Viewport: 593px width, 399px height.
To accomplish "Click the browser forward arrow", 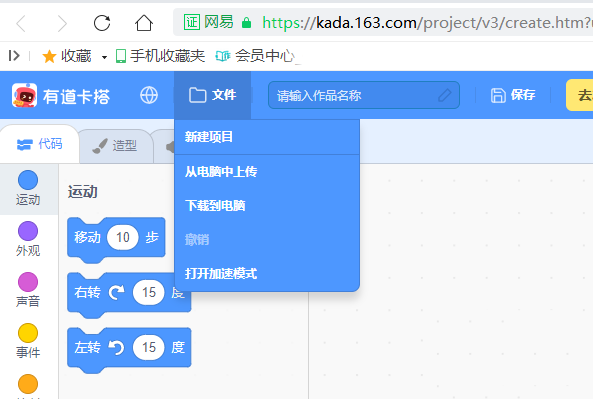I will coord(62,24).
